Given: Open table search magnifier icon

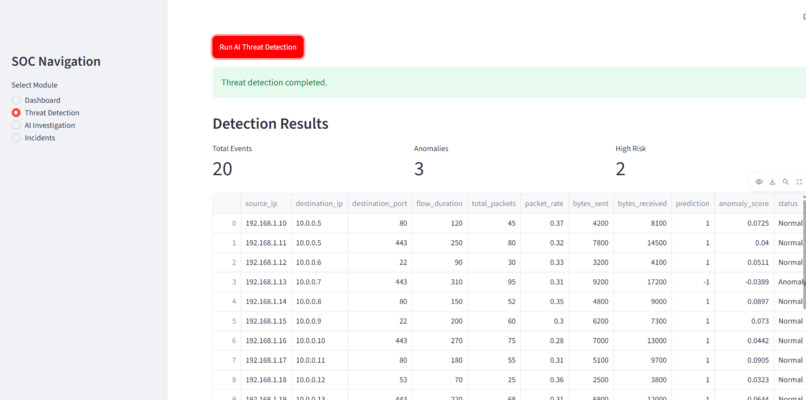Looking at the screenshot, I should click(x=785, y=181).
